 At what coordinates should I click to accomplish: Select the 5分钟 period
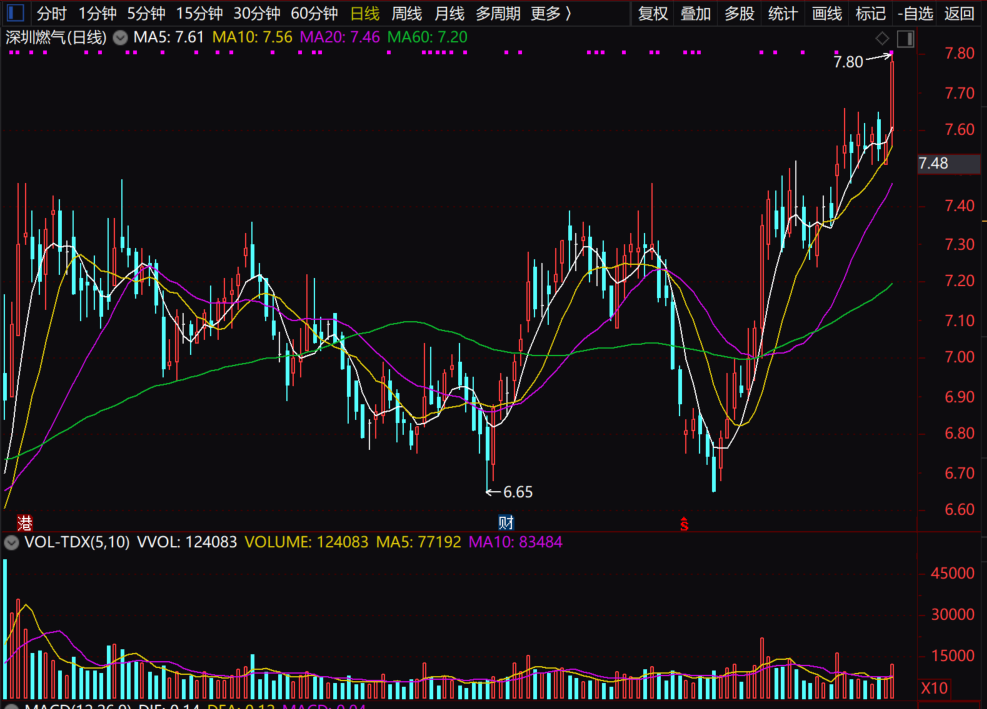(x=146, y=13)
